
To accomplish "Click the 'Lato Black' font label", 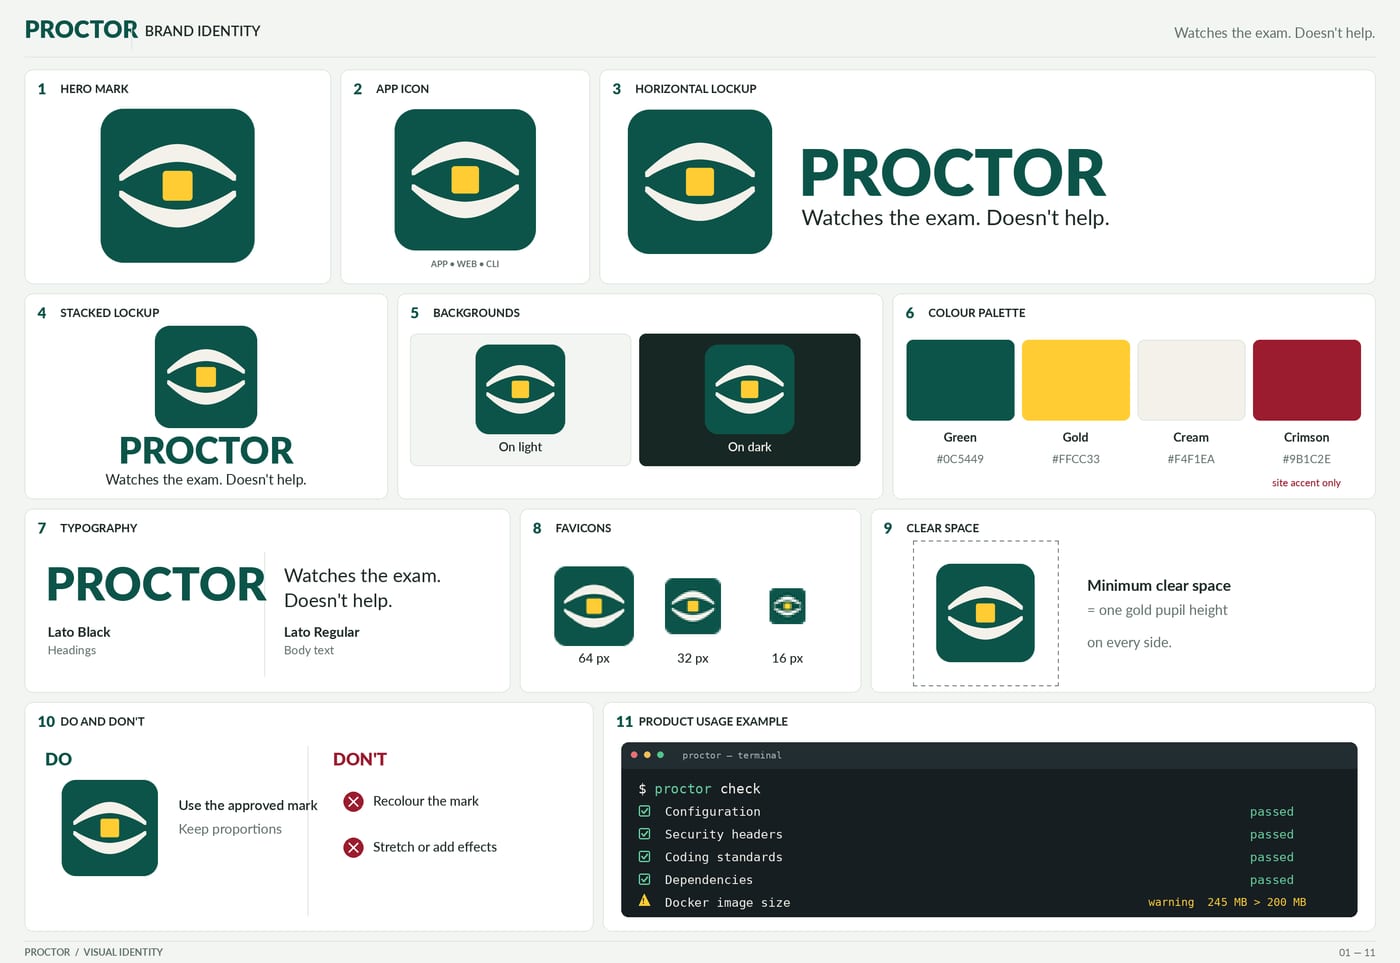I will point(79,632).
